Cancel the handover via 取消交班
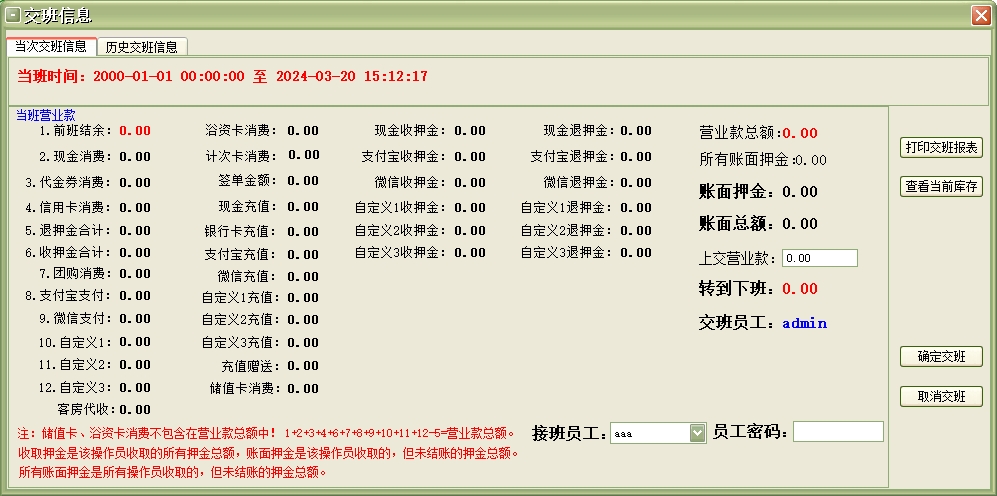The height and width of the screenshot is (496, 997). pos(941,396)
